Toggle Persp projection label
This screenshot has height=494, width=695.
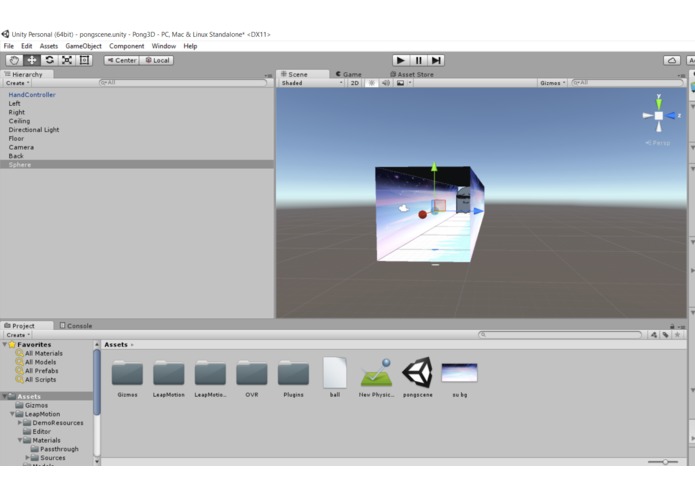coord(658,143)
